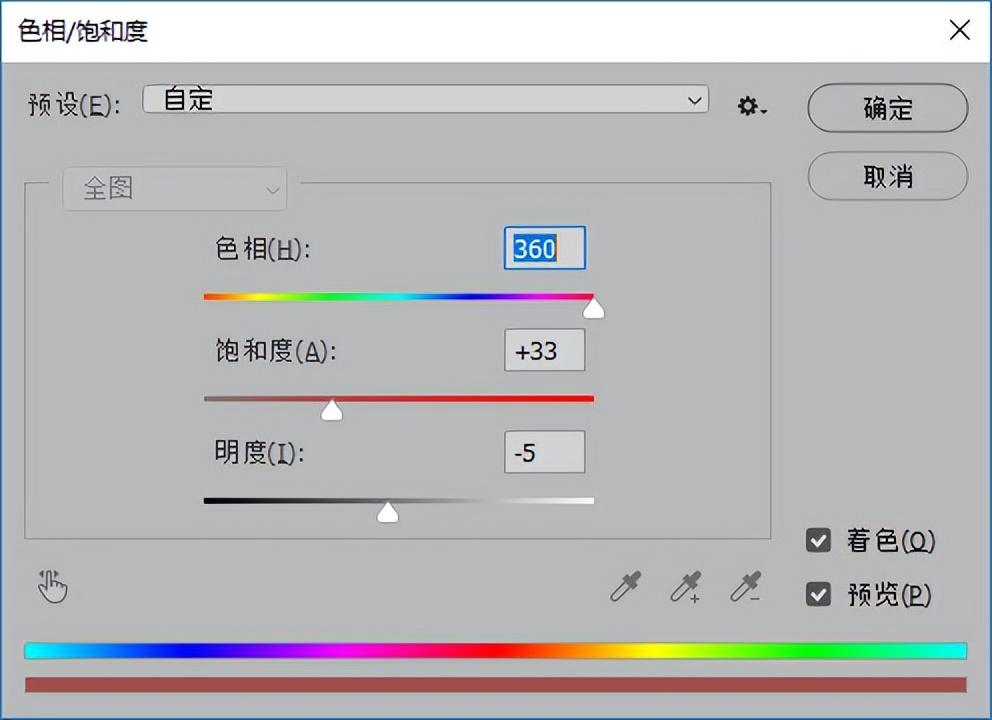
Task: Cancel using the 取消 button
Action: 888,176
